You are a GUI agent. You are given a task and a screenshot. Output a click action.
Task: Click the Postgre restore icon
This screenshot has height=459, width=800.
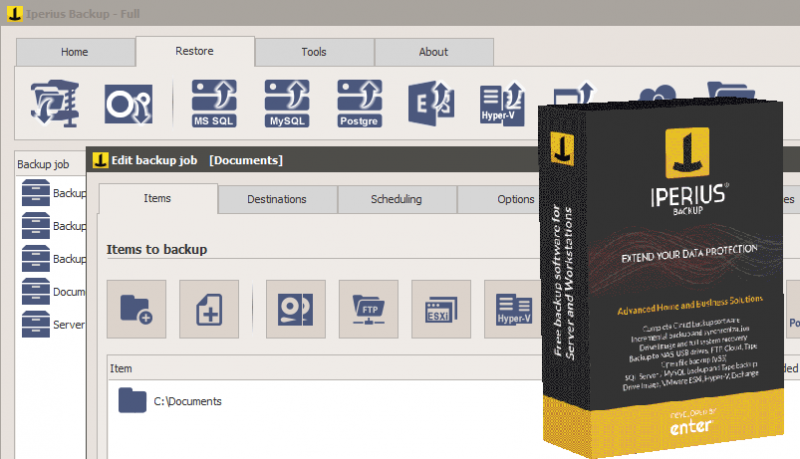359,103
